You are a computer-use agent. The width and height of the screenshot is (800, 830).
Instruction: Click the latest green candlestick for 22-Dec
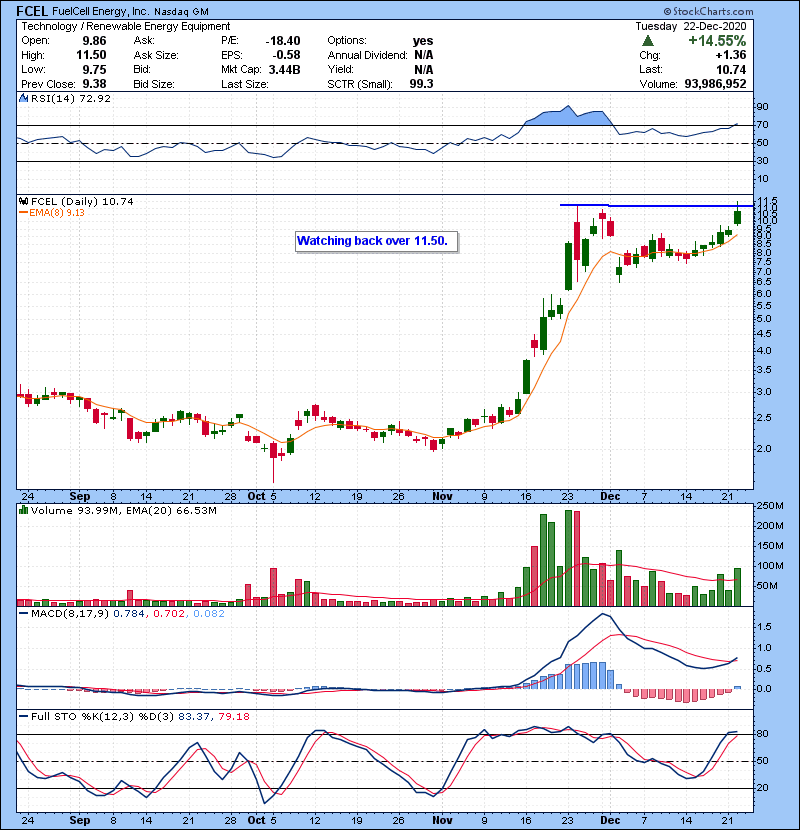click(737, 216)
